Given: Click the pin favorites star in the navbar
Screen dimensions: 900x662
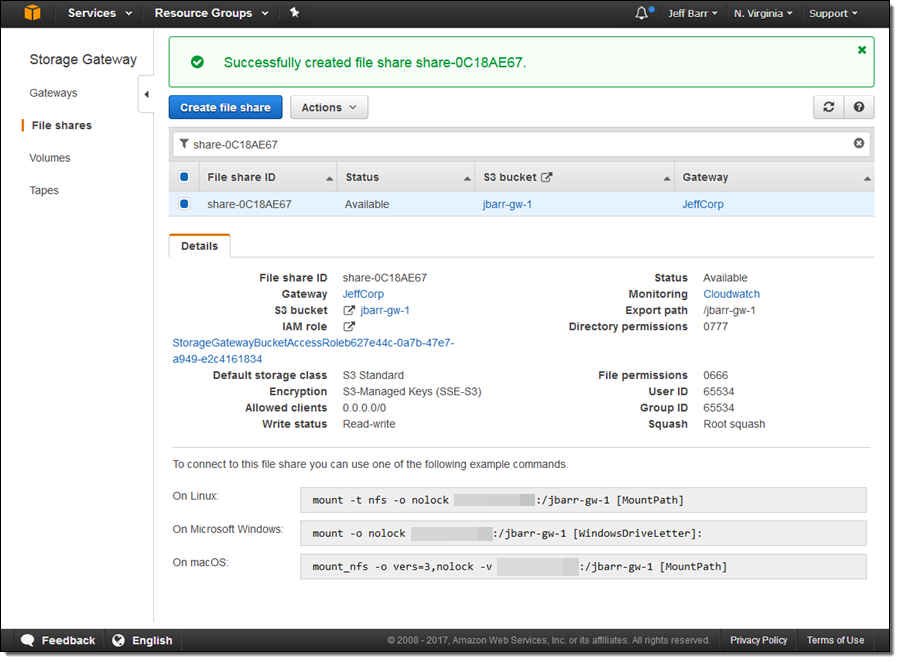Looking at the screenshot, I should [295, 13].
